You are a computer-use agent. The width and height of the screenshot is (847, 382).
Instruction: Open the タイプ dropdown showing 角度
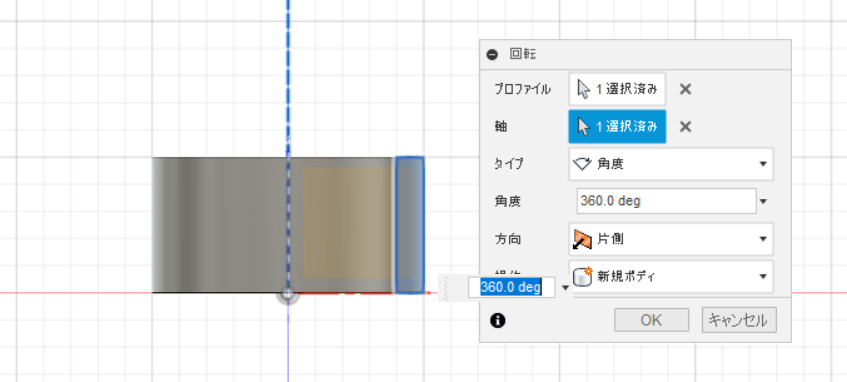click(x=671, y=164)
